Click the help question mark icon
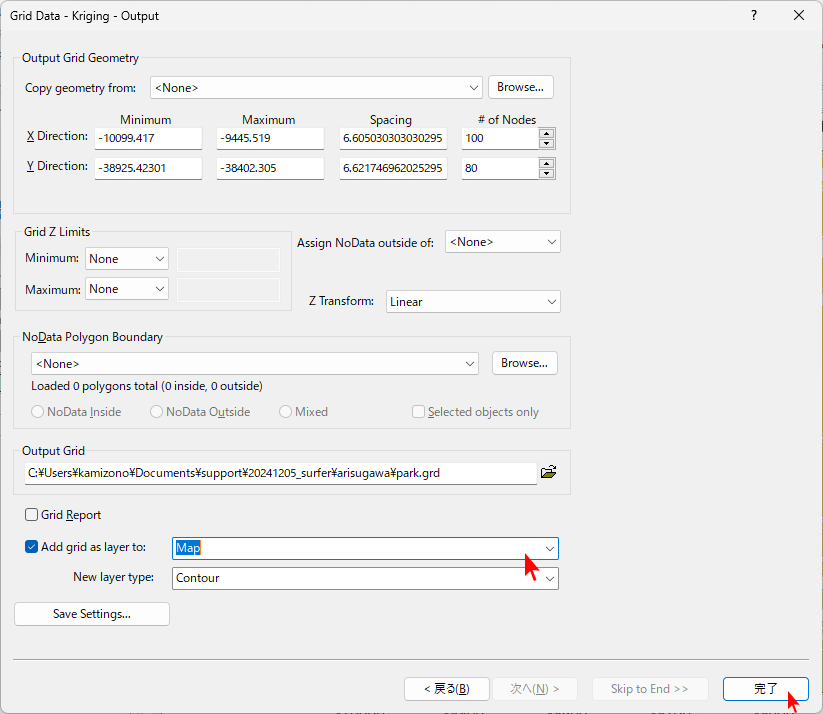Viewport: 823px width, 714px height. [753, 16]
